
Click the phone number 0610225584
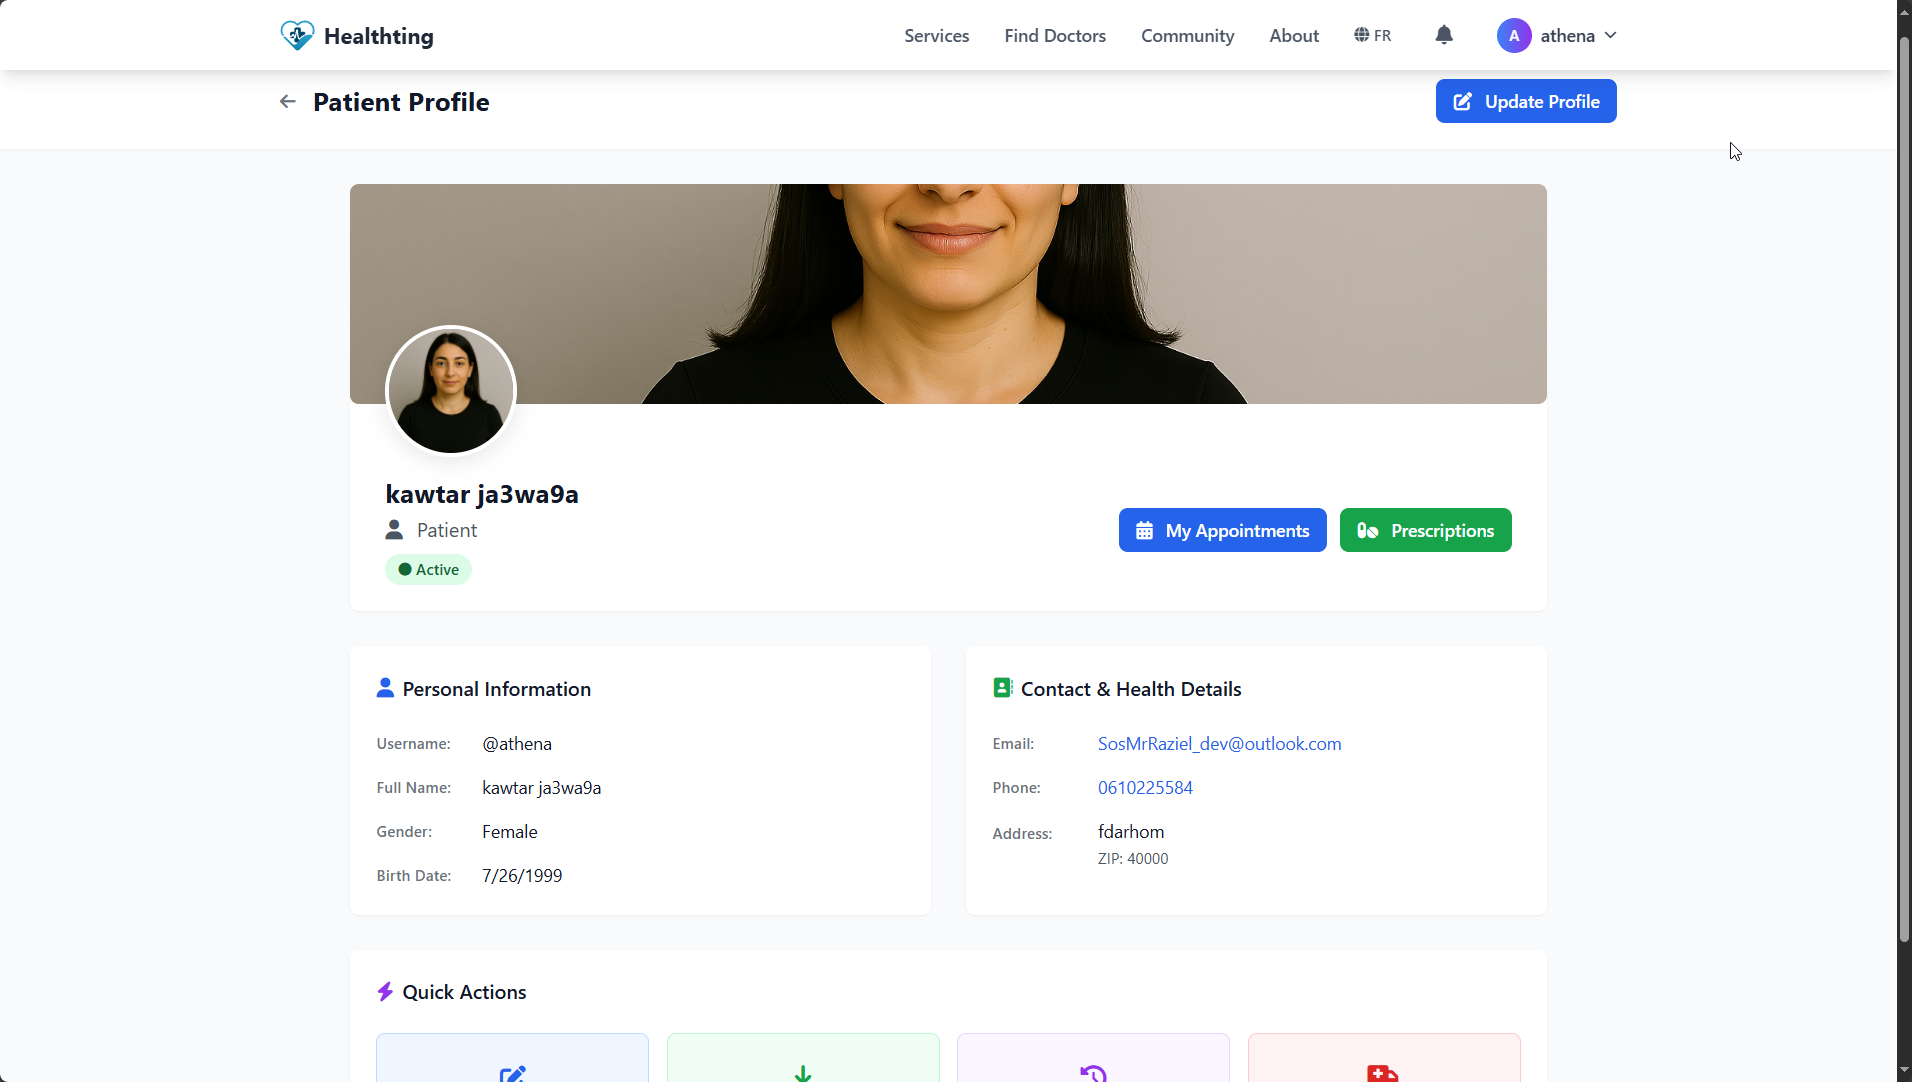pyautogui.click(x=1145, y=788)
